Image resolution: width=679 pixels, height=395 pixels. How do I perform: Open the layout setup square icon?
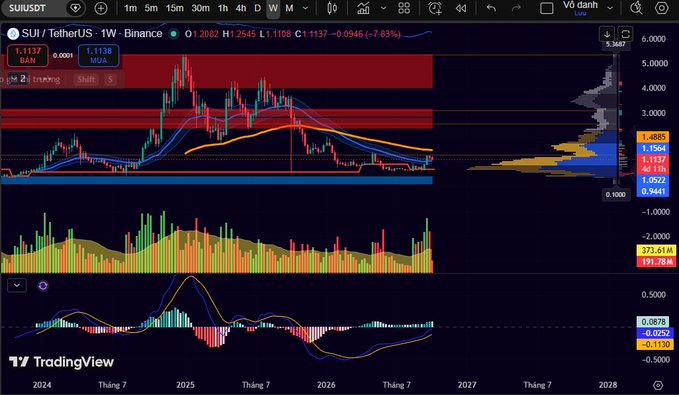tap(546, 8)
